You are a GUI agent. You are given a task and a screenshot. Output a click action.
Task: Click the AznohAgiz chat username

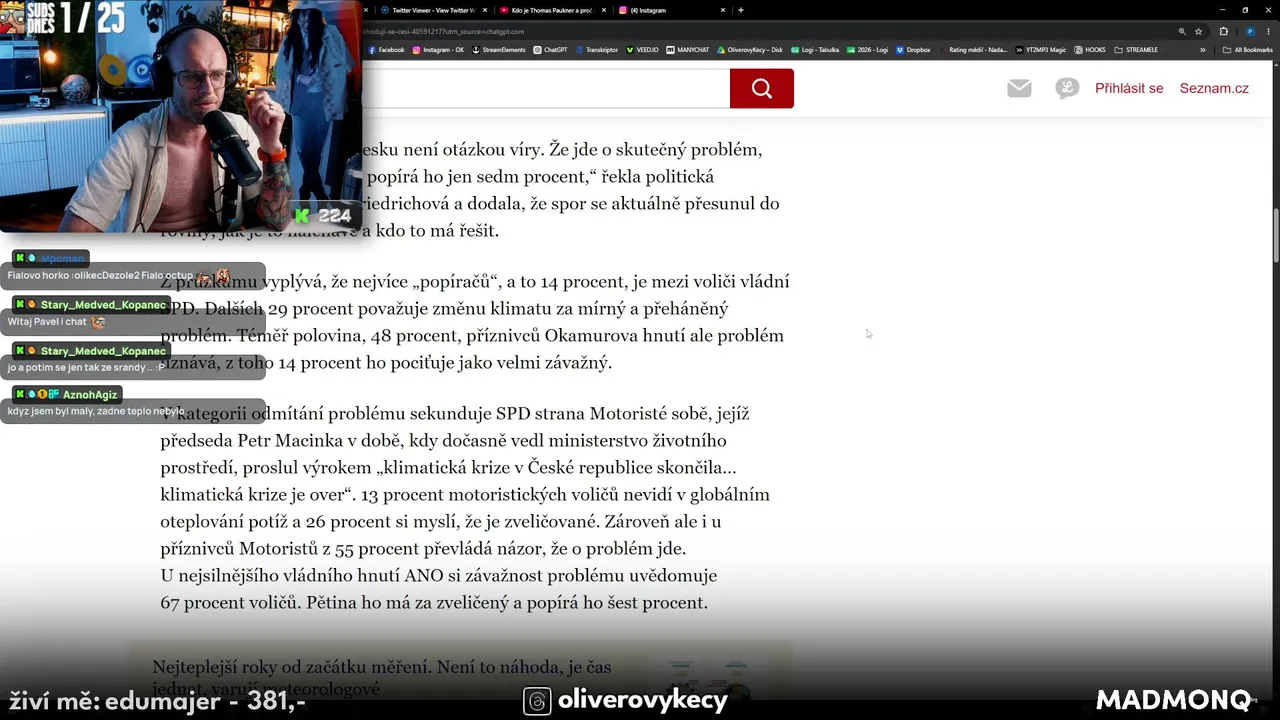click(90, 395)
